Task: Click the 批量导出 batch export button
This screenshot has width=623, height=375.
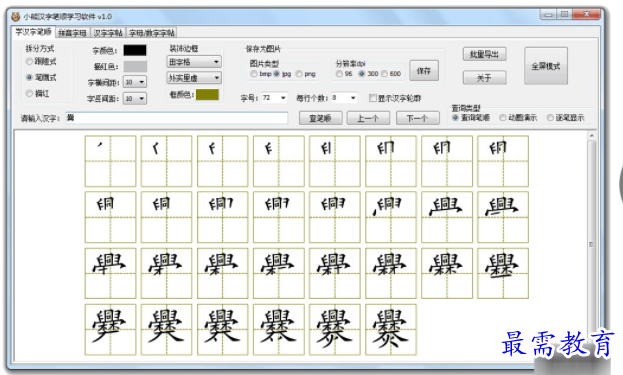Action: coord(484,54)
